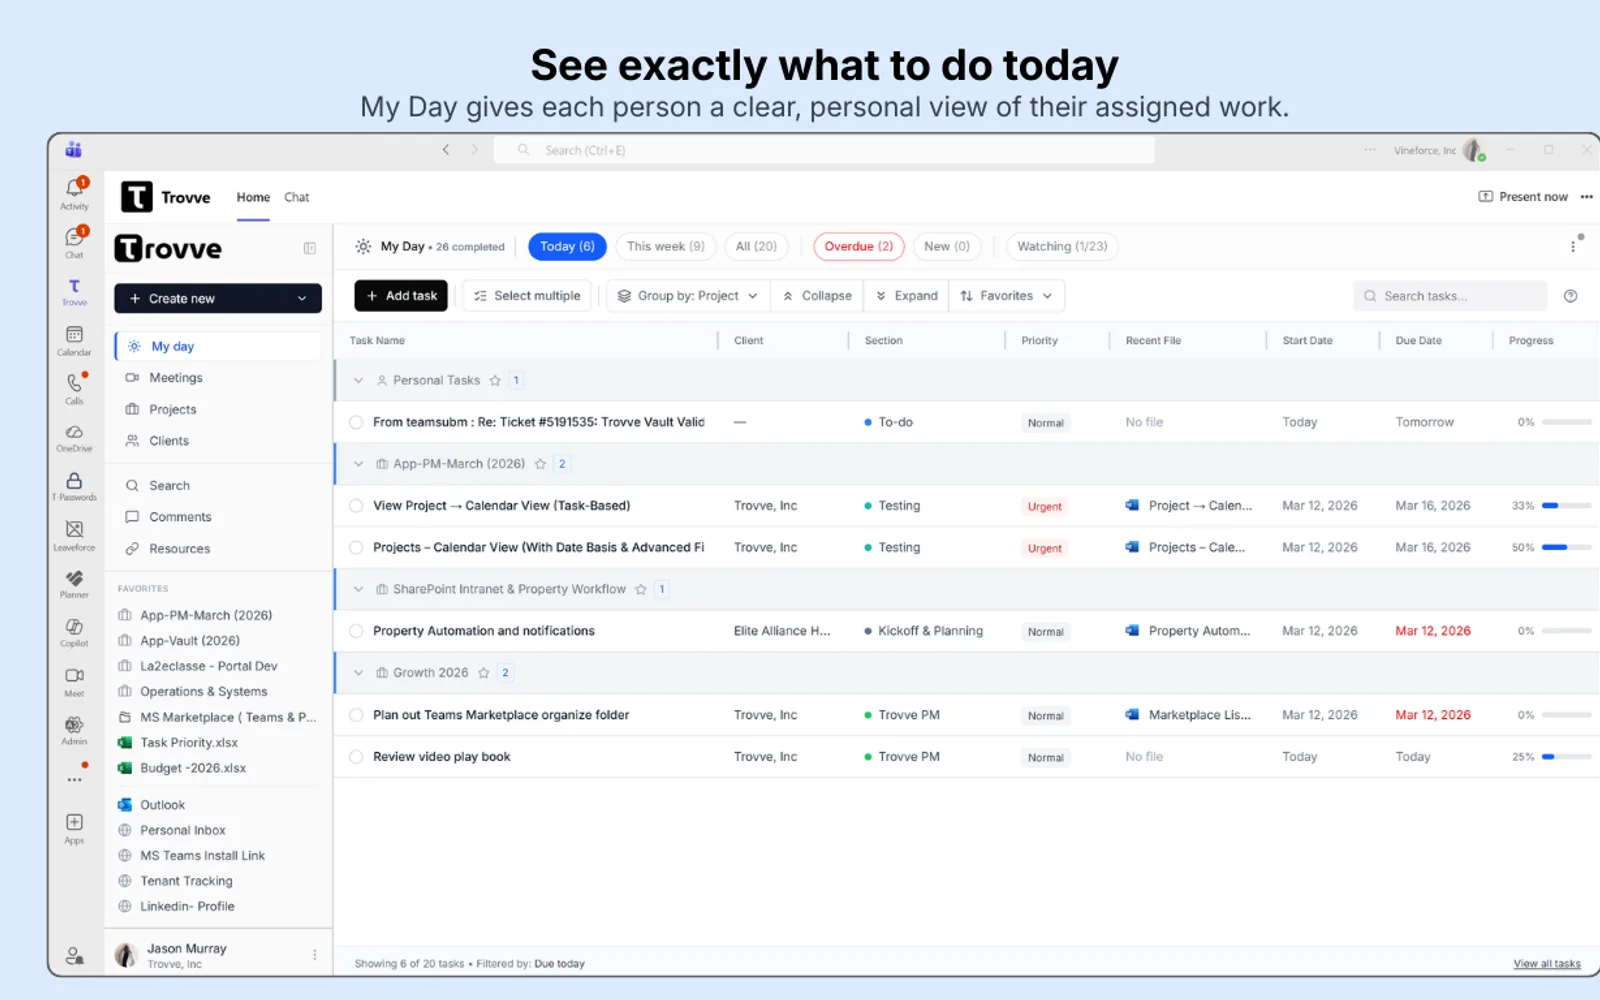Select the Overdue (2) filter

click(x=859, y=246)
